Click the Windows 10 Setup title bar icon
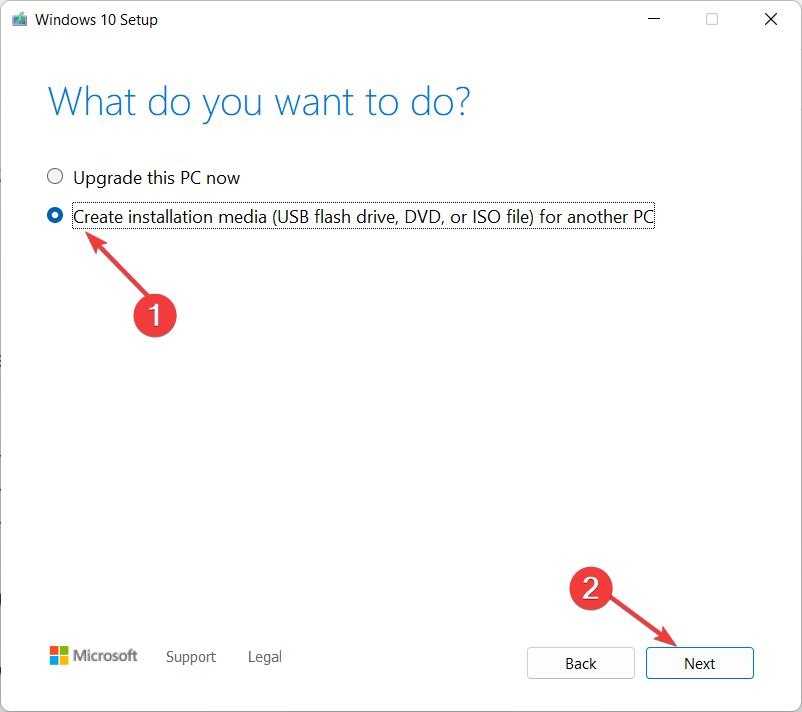802x712 pixels. coord(19,19)
